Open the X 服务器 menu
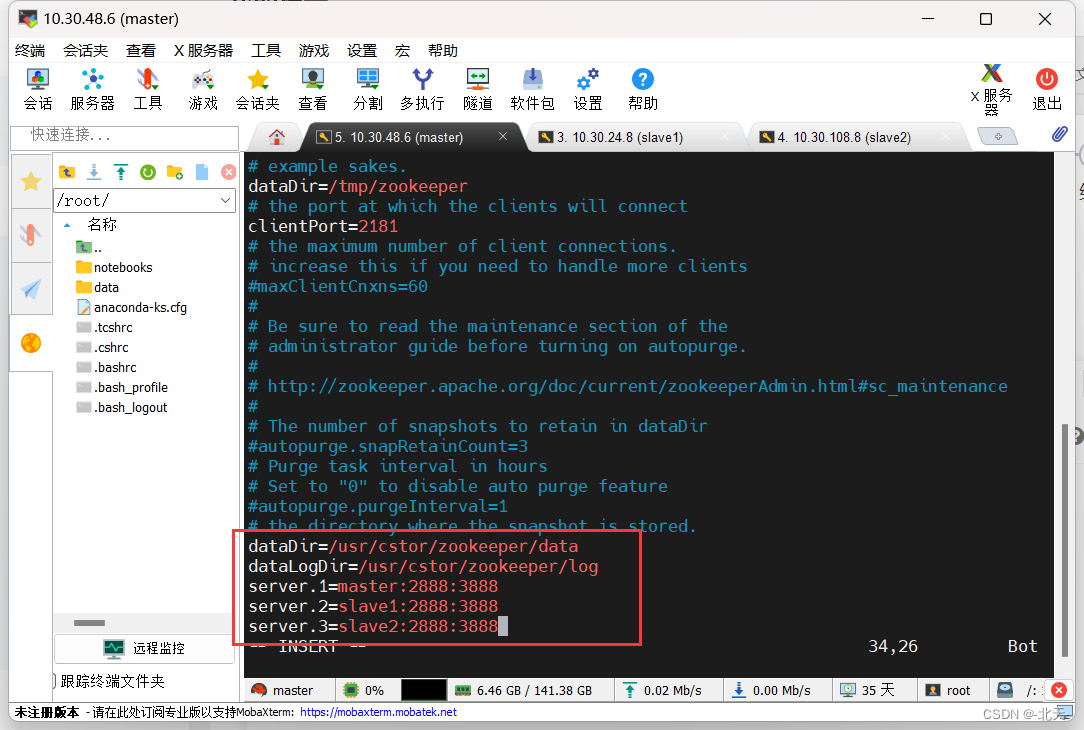This screenshot has height=730, width=1084. [203, 50]
